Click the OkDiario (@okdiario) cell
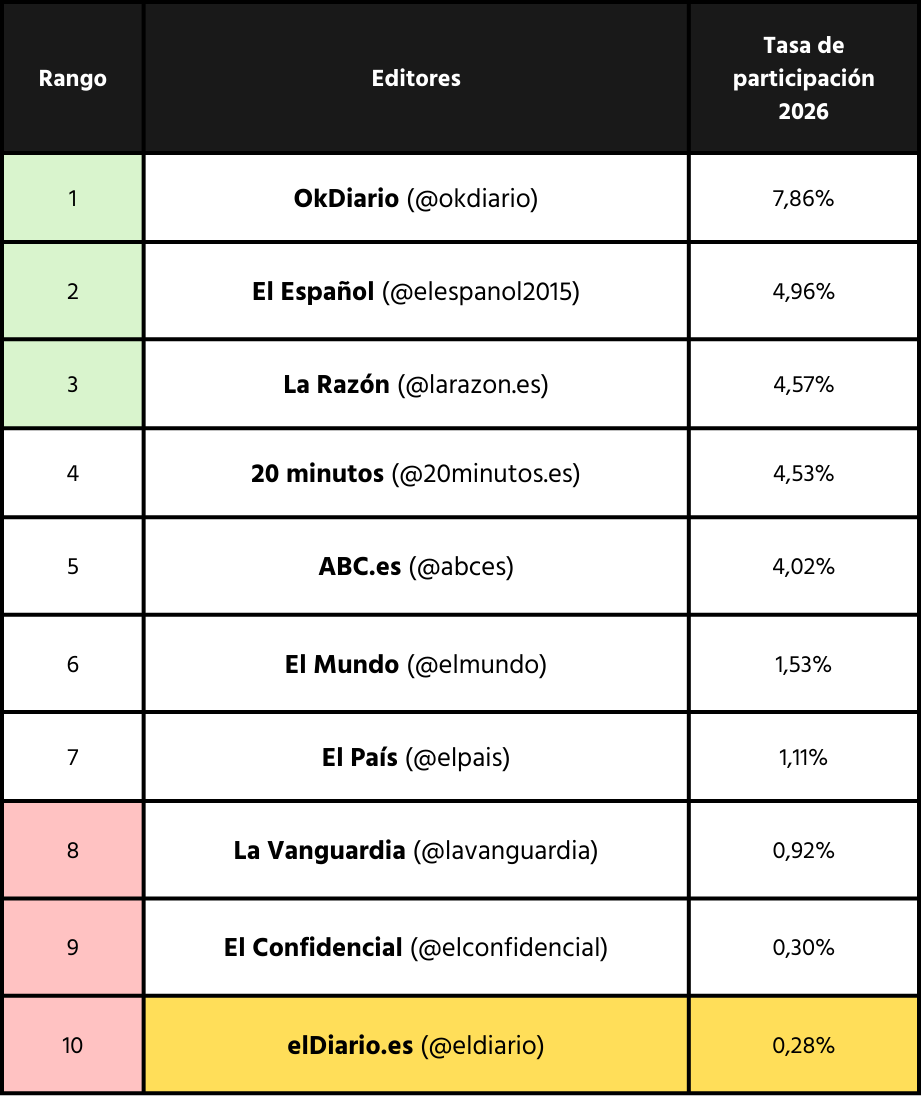922x1096 pixels. coord(416,199)
